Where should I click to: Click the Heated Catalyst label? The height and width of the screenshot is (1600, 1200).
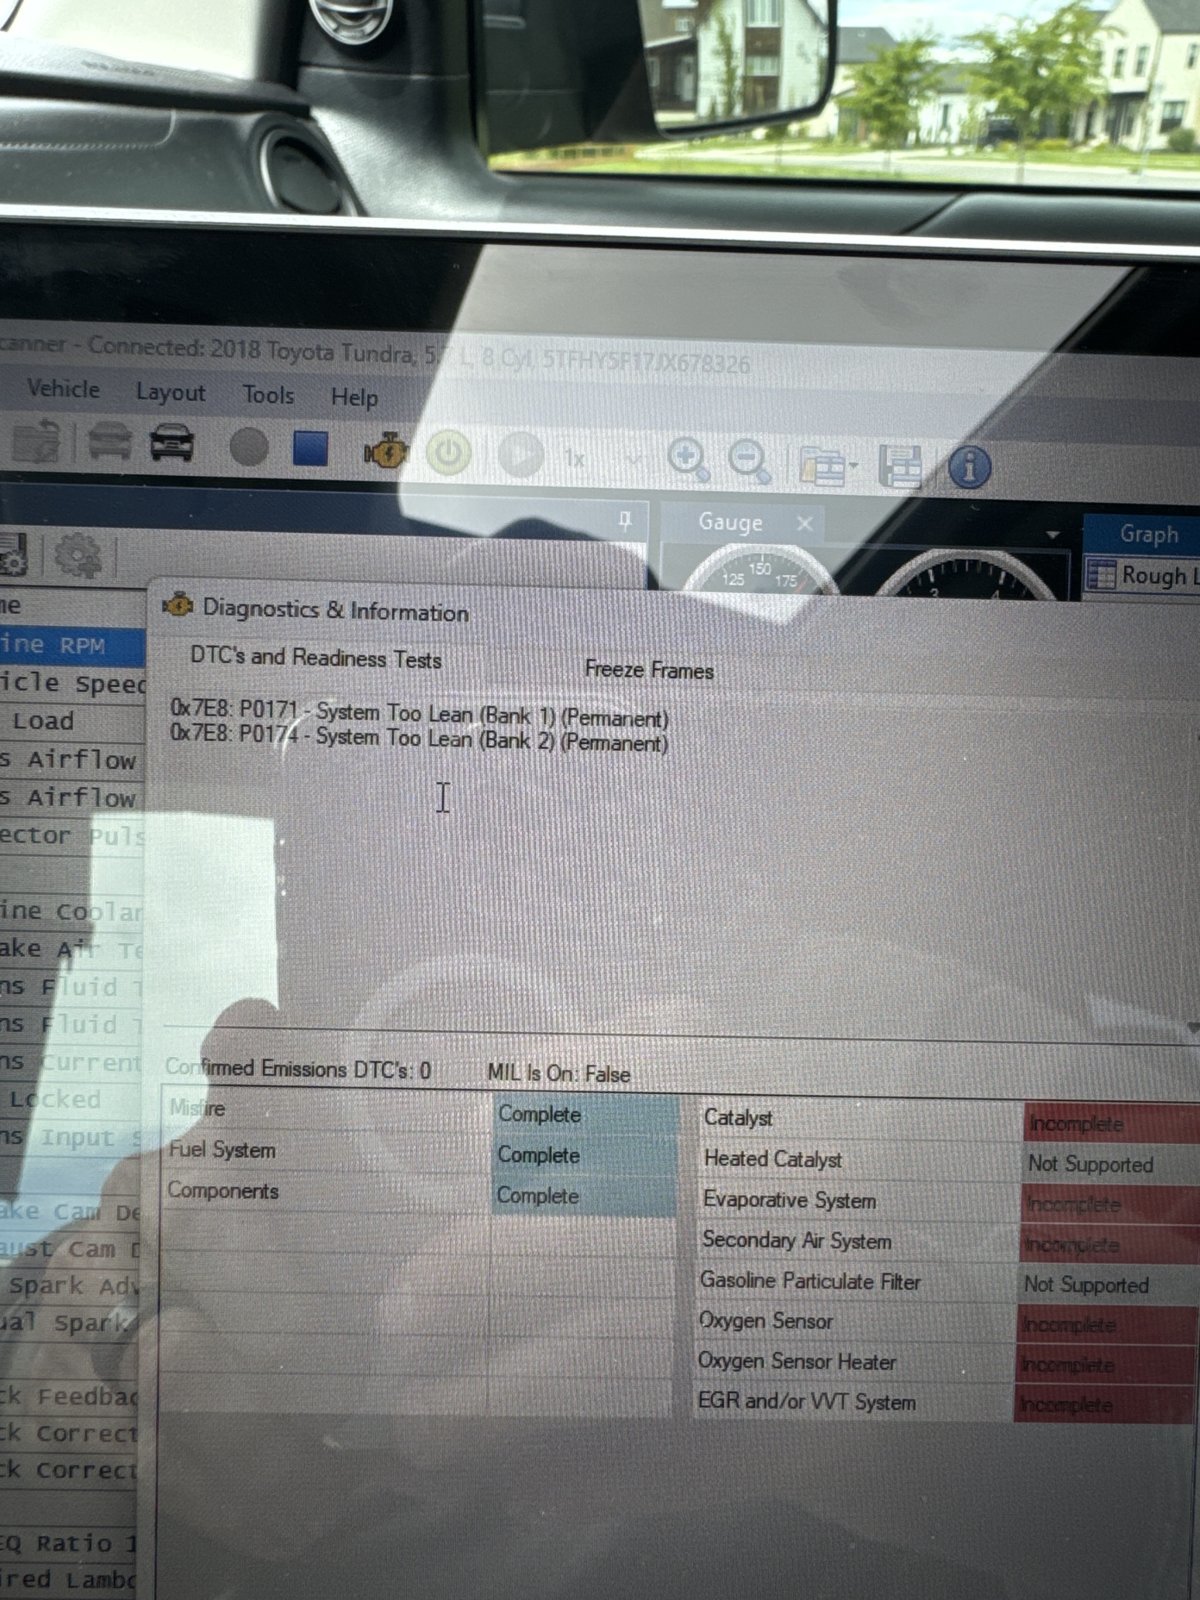tap(773, 1159)
